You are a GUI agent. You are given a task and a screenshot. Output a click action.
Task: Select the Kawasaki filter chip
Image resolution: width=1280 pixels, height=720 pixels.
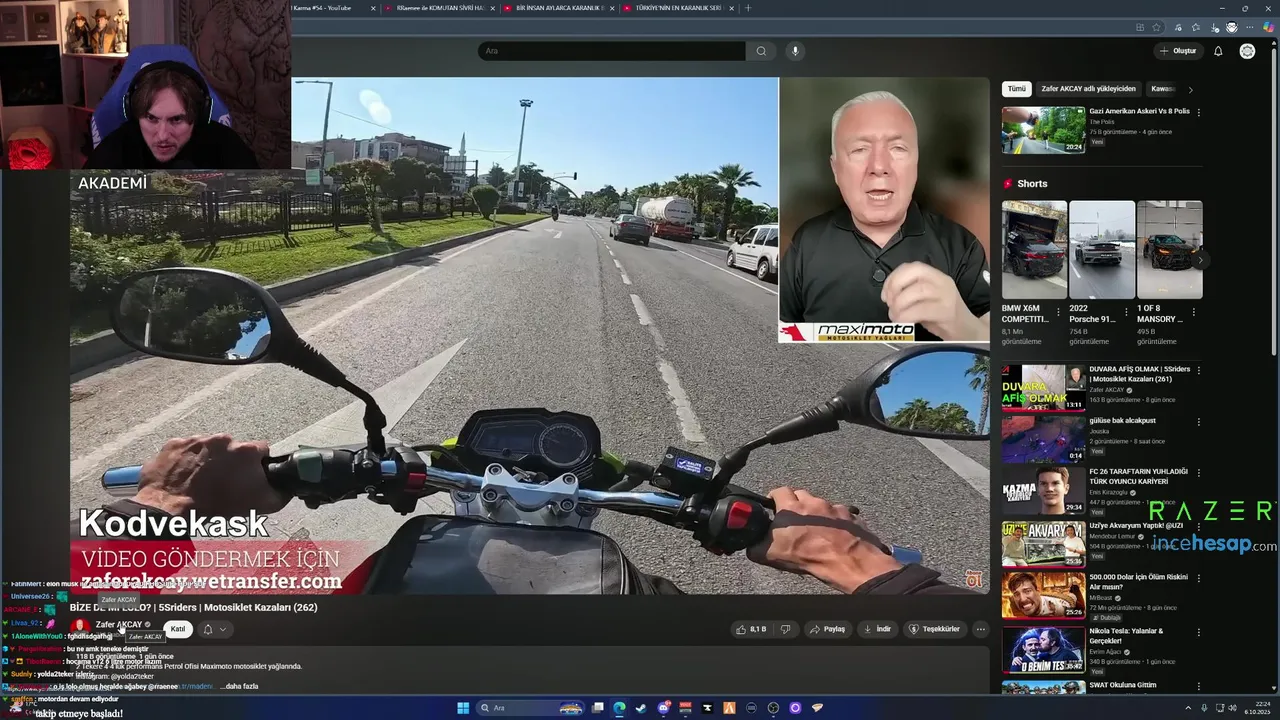point(1162,89)
